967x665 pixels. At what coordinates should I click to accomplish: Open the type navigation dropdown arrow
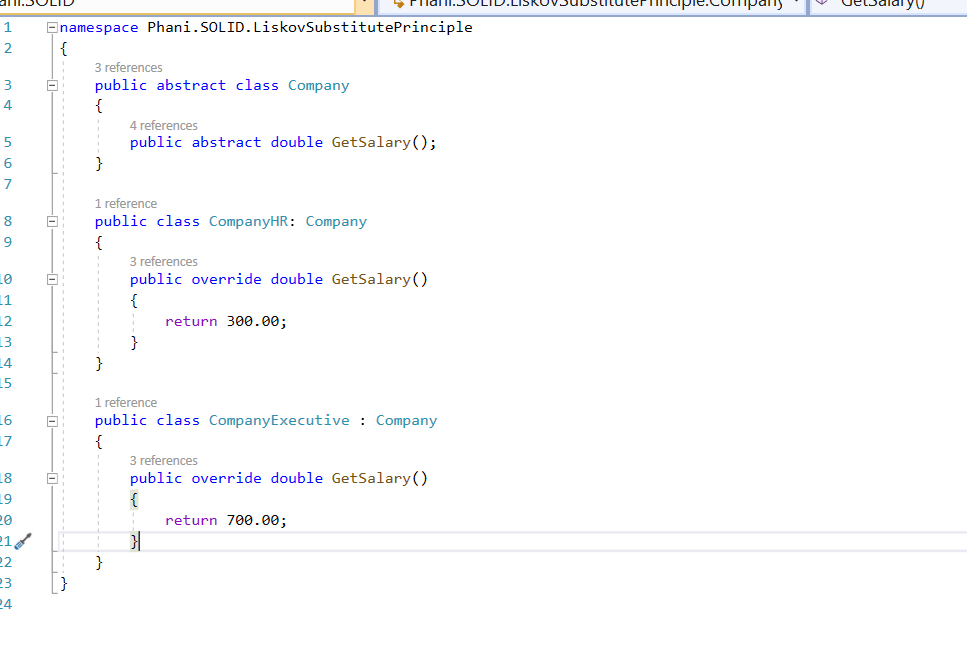tap(795, 4)
